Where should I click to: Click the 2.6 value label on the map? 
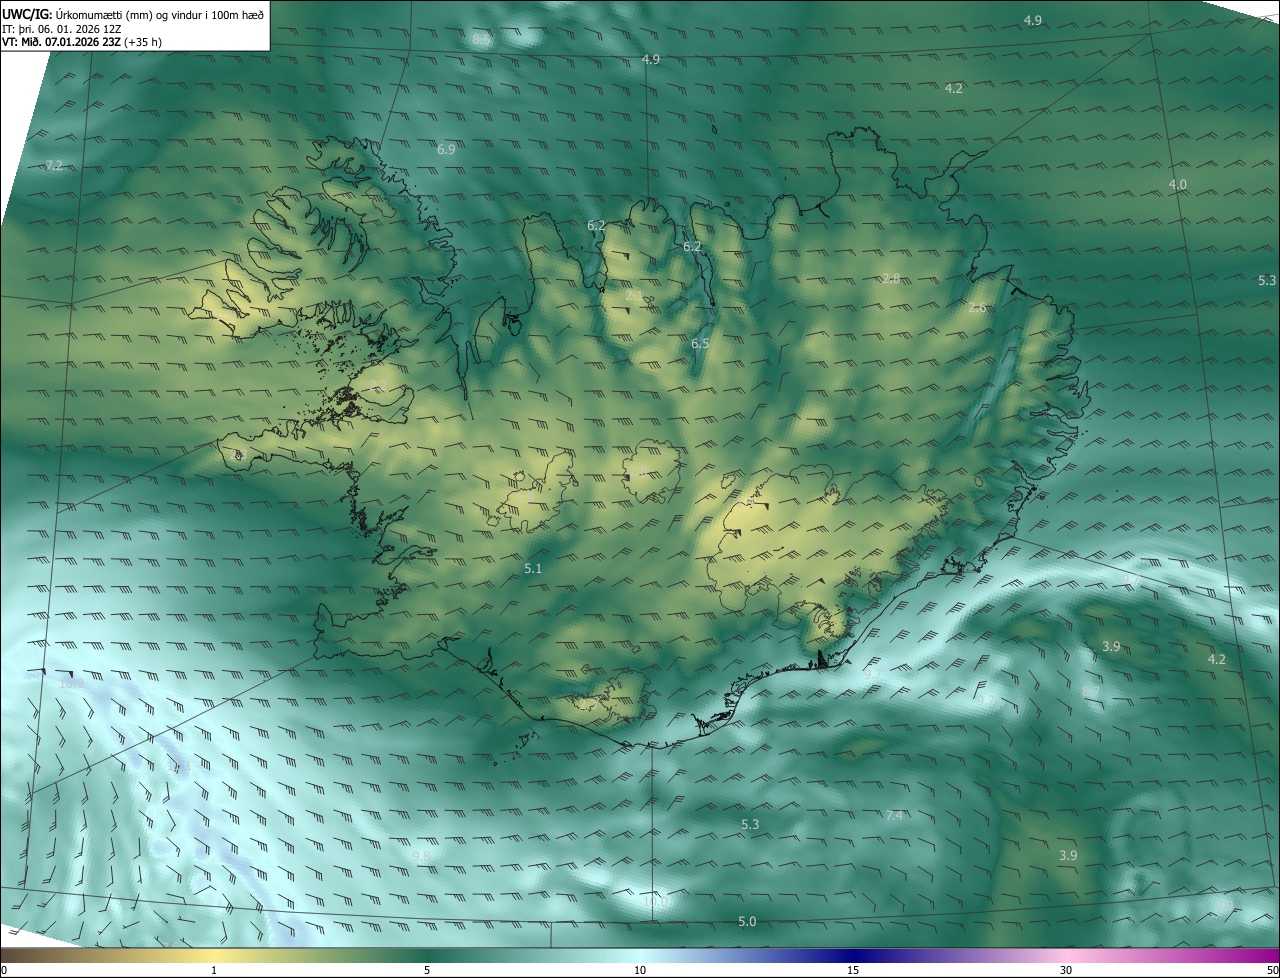click(977, 307)
